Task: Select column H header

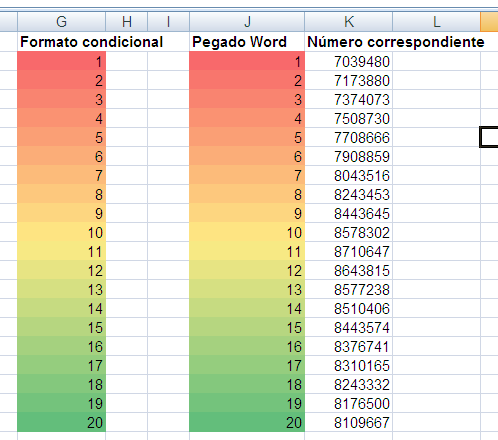Action: point(127,22)
